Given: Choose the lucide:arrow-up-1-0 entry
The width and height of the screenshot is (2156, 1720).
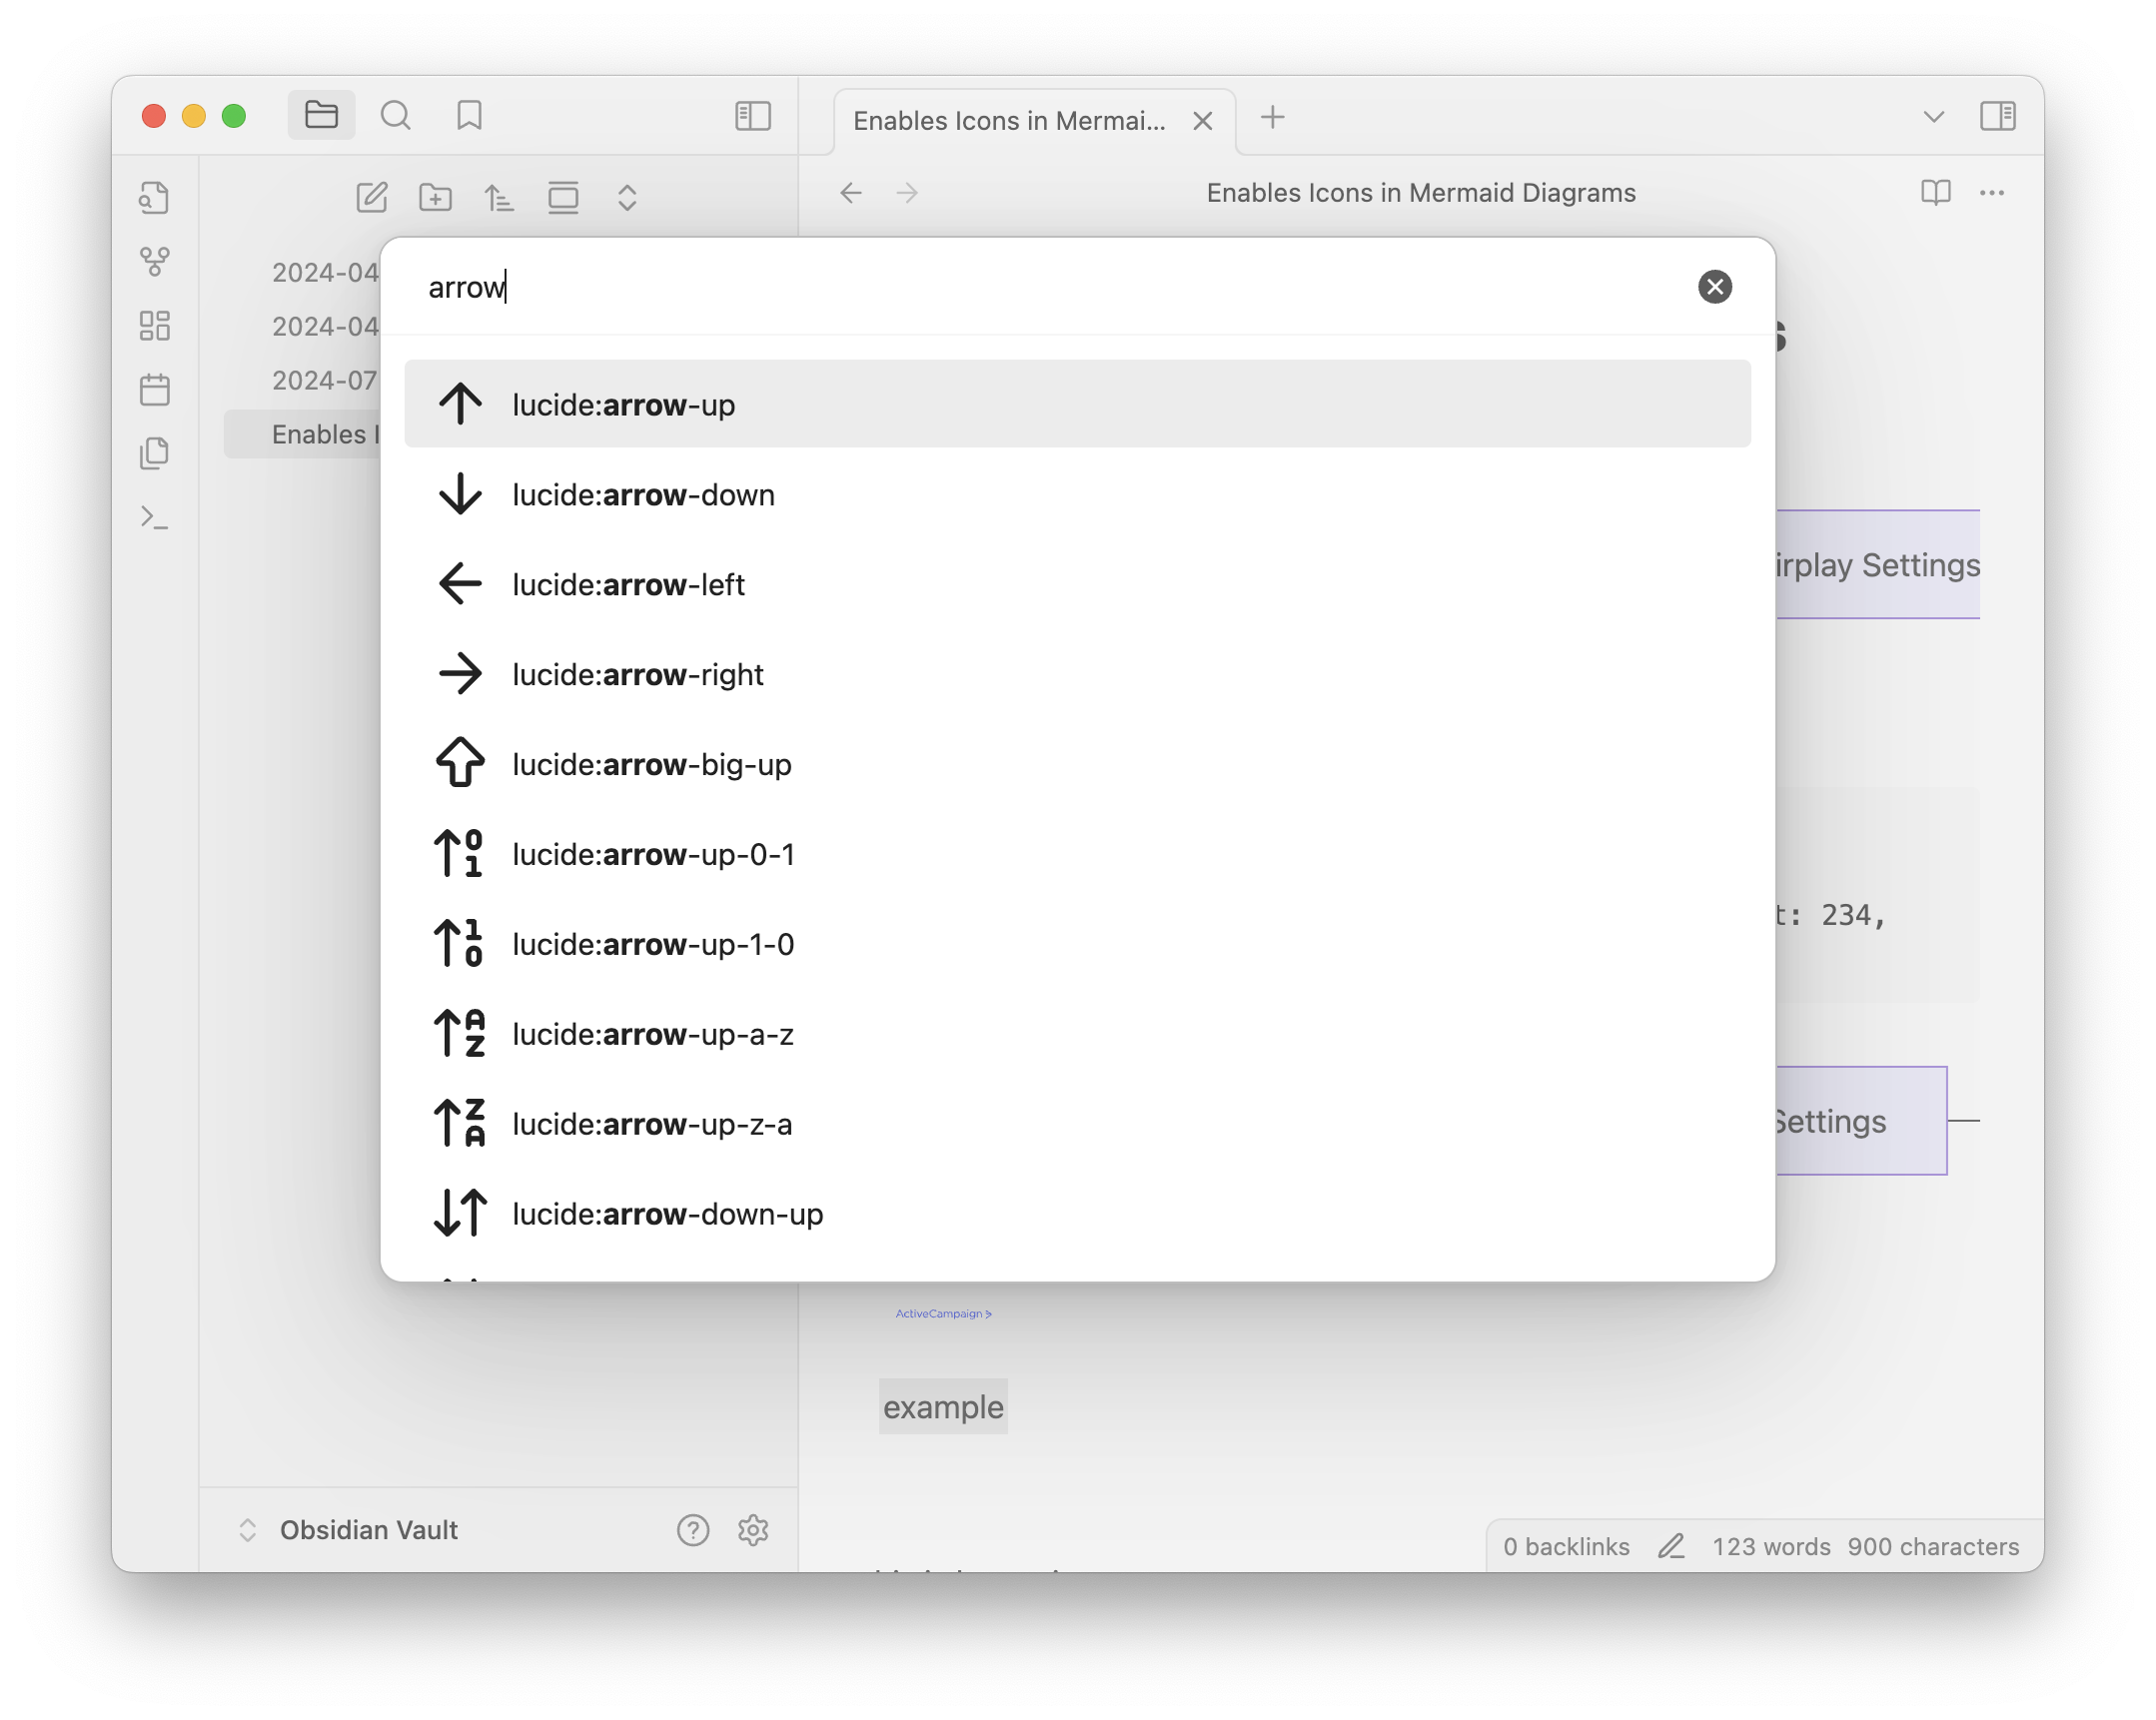Looking at the screenshot, I should 1077,944.
